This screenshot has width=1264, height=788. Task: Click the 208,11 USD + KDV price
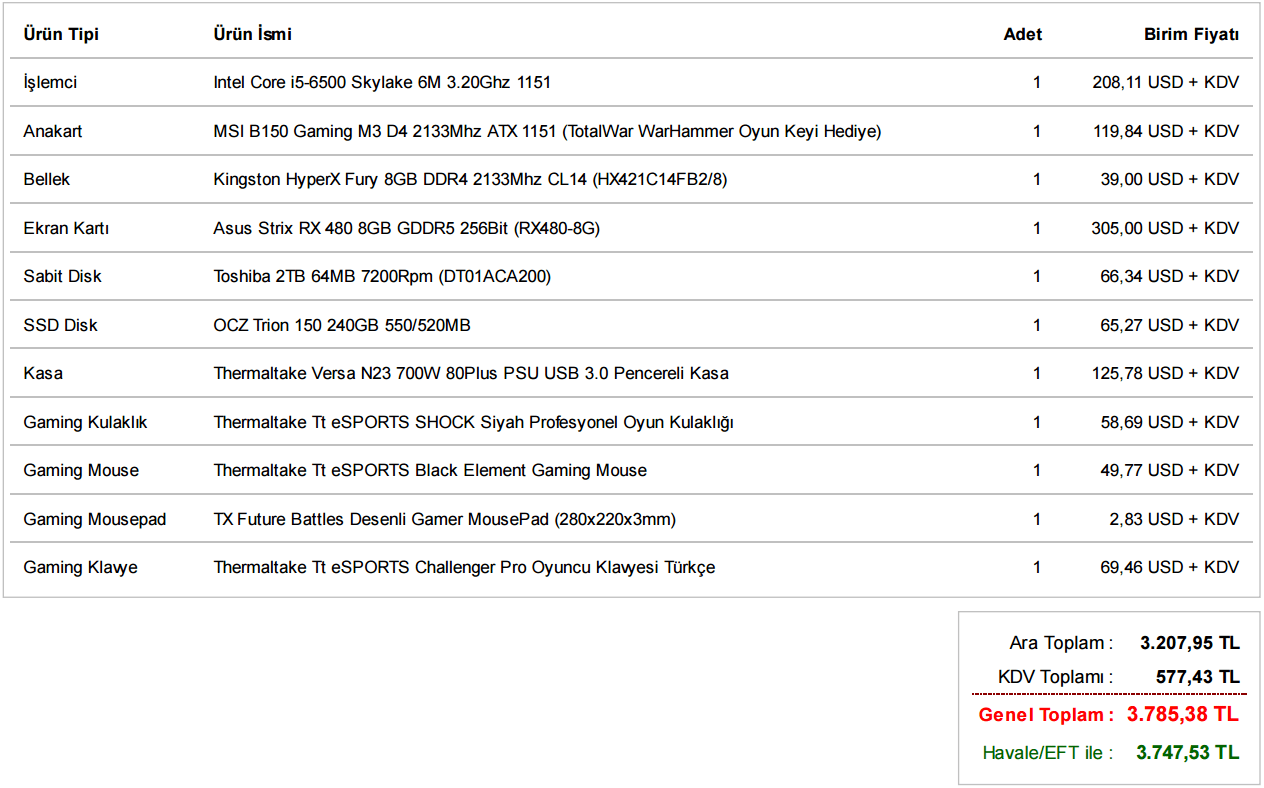[1165, 82]
